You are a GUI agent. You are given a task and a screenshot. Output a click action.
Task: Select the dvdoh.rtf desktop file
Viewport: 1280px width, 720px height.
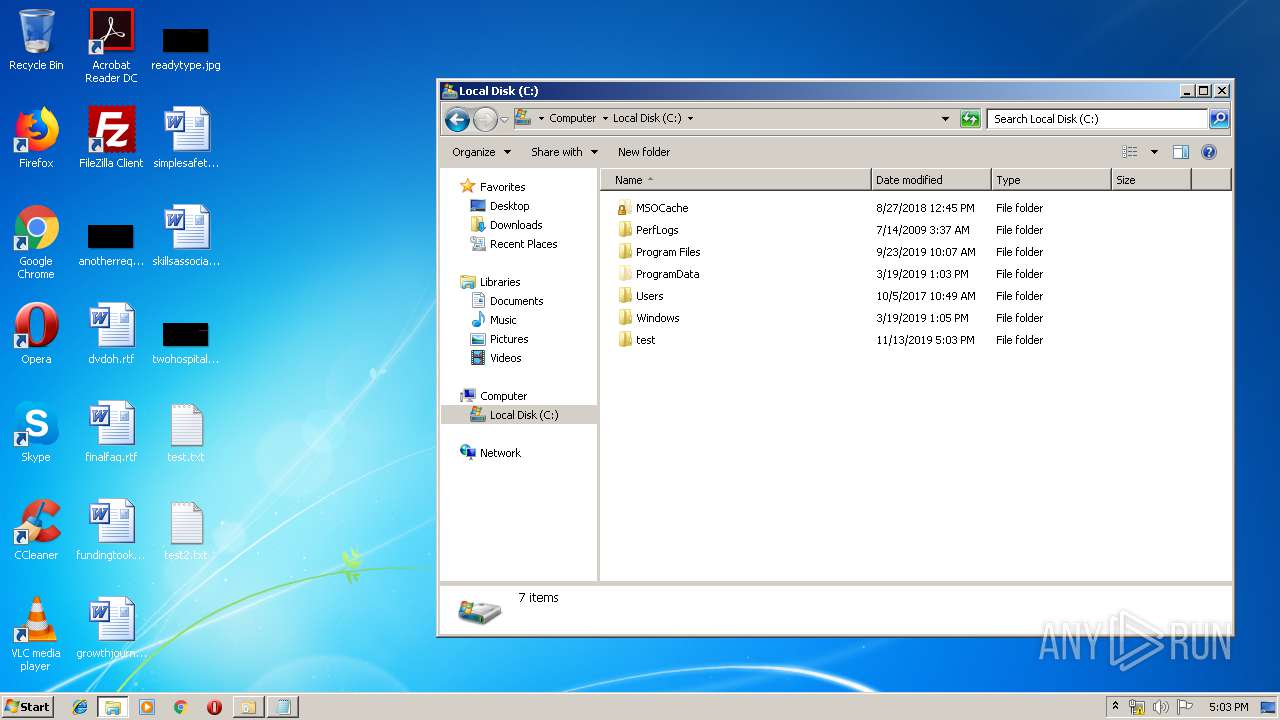(x=111, y=334)
